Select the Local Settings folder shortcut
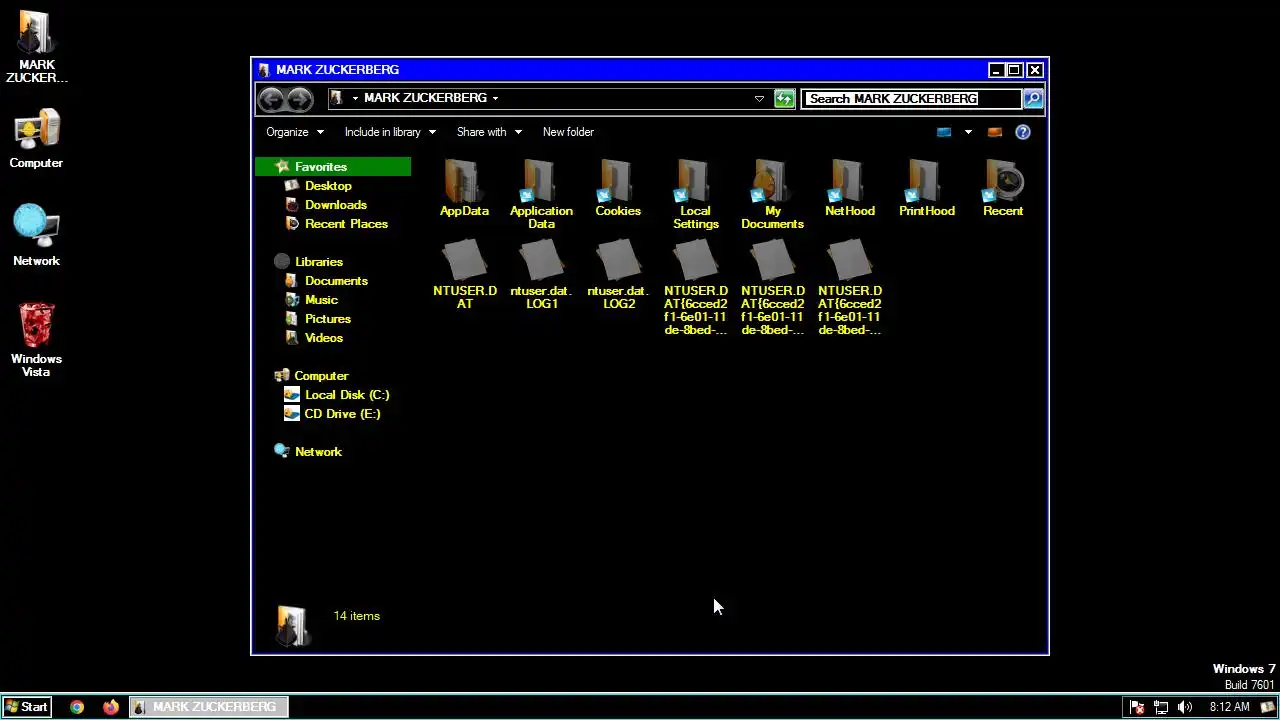 (695, 194)
